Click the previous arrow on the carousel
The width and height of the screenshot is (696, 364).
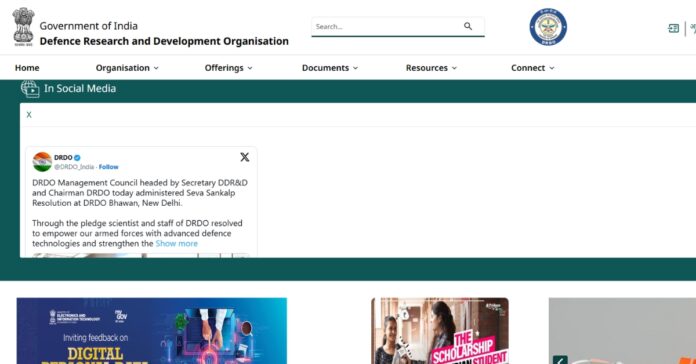[x=560, y=360]
